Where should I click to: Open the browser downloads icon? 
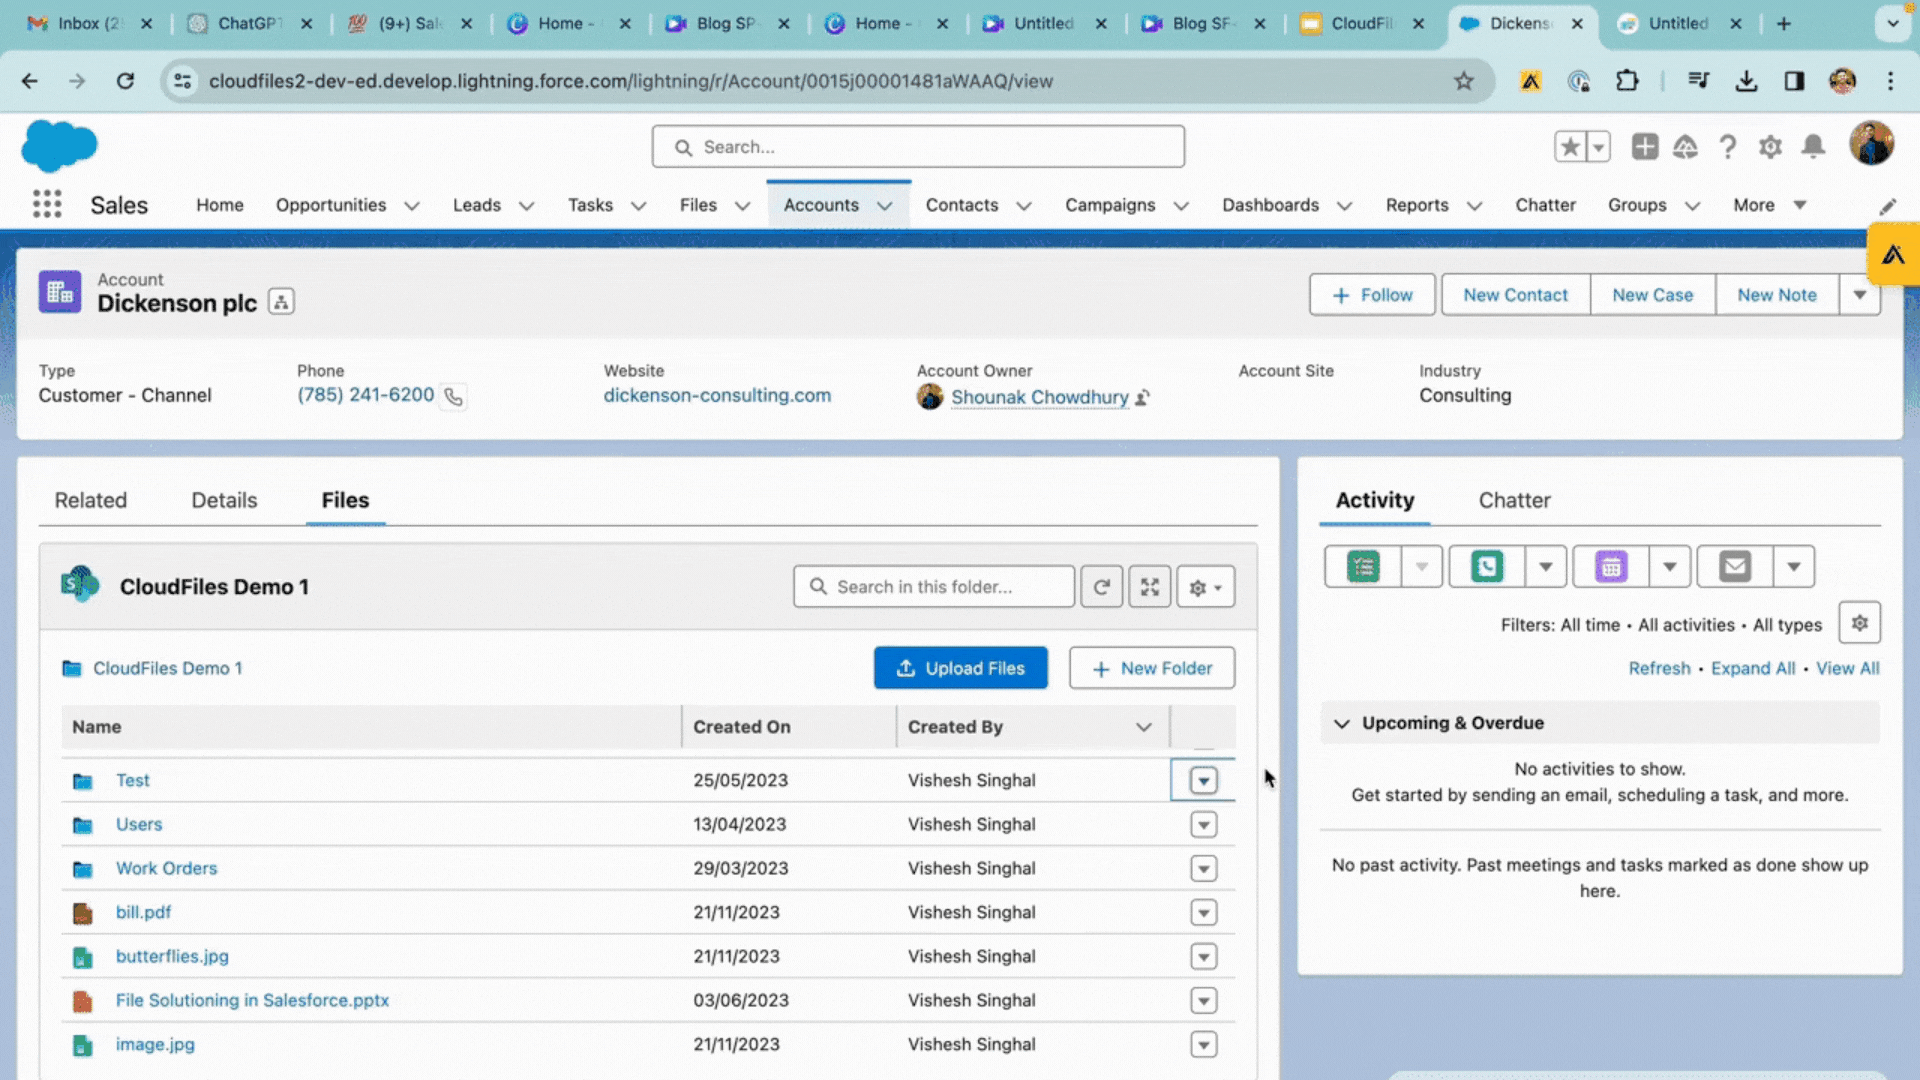[x=1746, y=81]
